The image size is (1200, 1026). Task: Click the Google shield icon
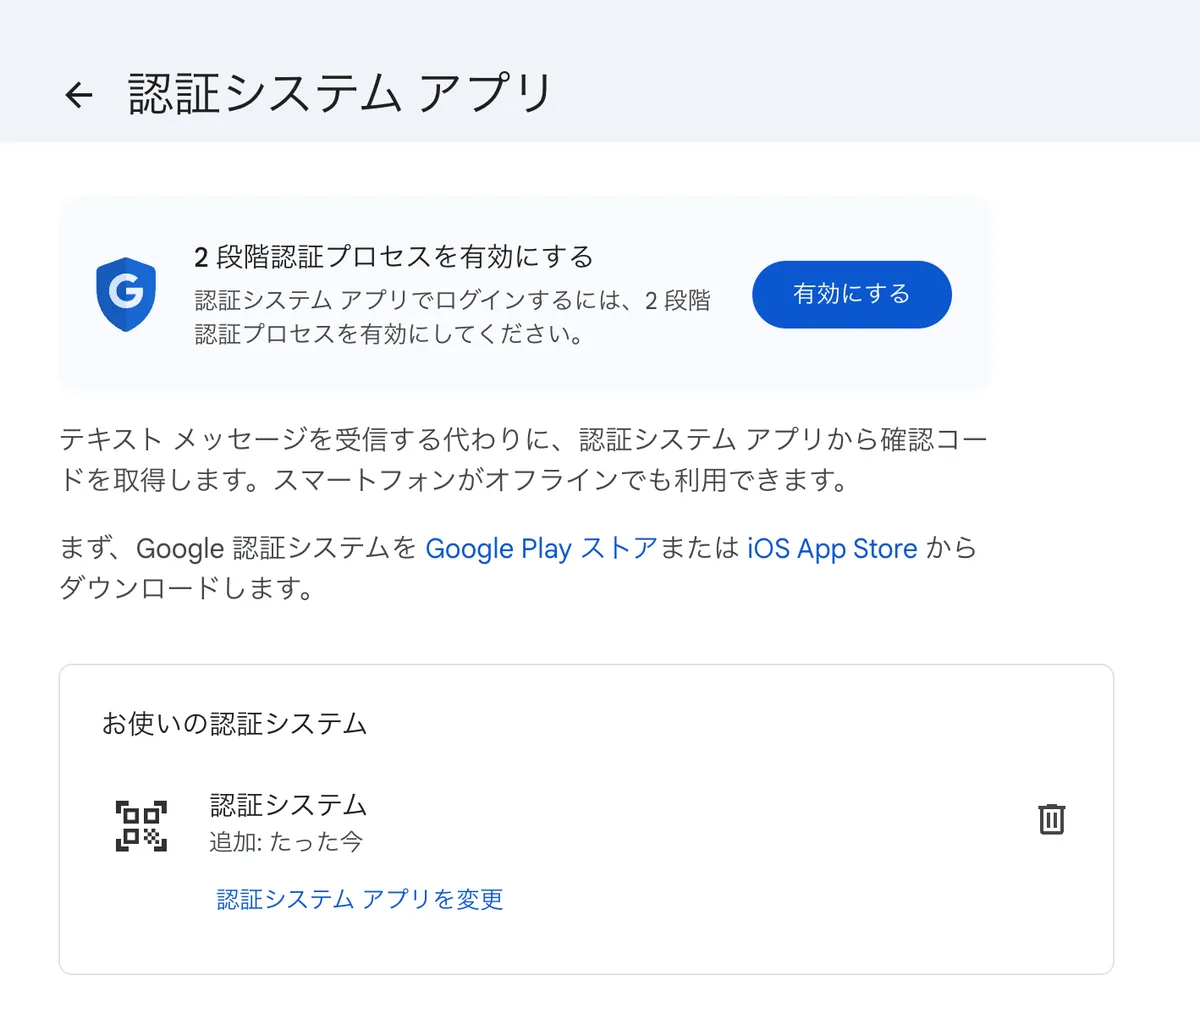(x=126, y=294)
